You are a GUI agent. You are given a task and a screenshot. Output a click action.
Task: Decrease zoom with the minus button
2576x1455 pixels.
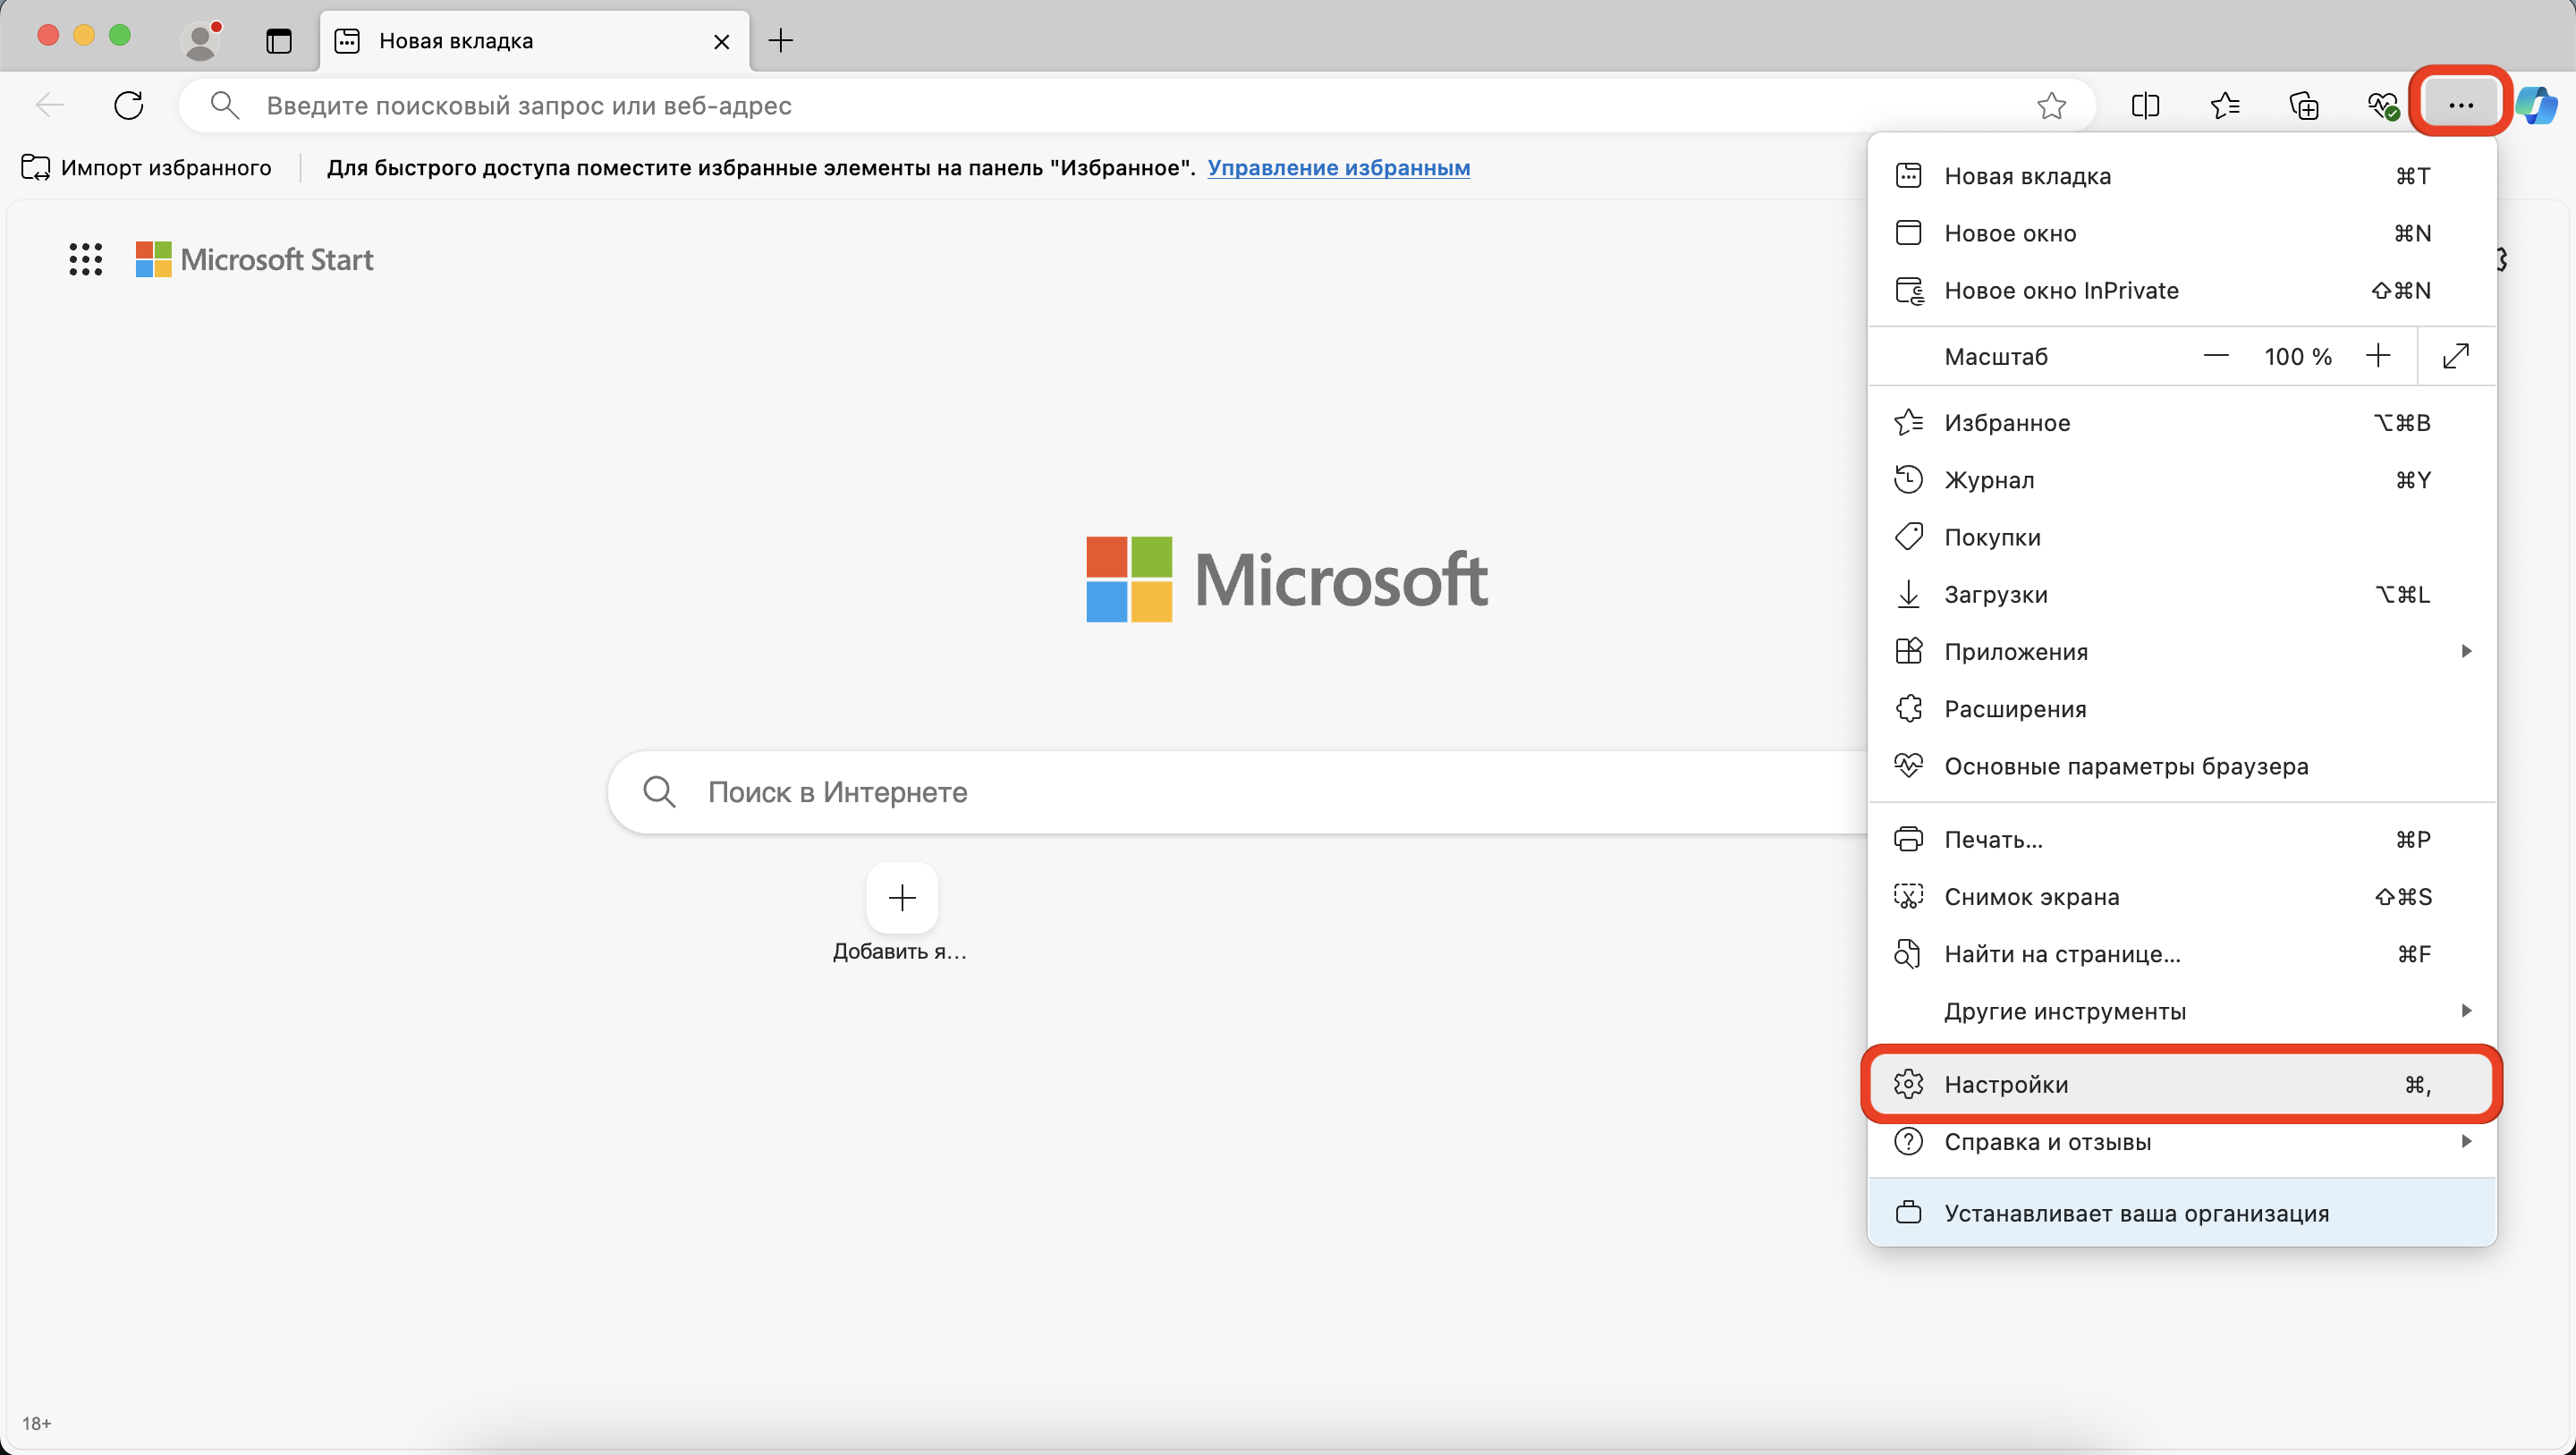point(2216,356)
